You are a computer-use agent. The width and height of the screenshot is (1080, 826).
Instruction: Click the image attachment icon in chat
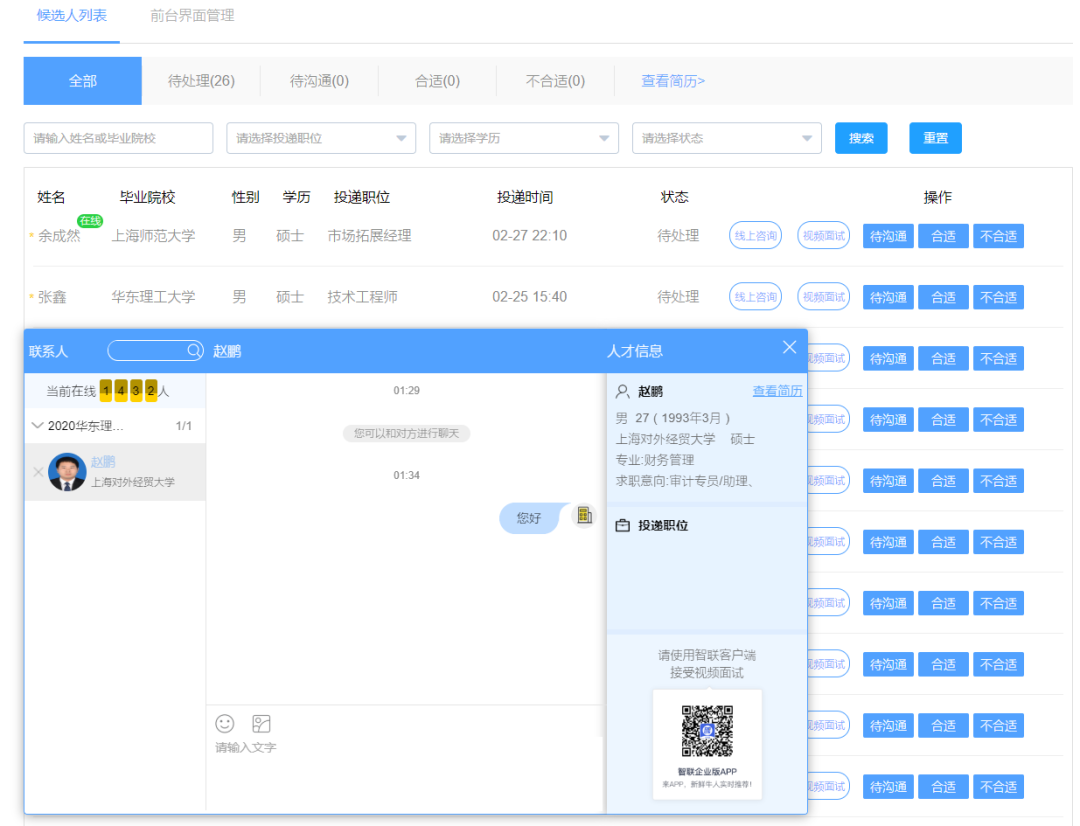click(261, 723)
